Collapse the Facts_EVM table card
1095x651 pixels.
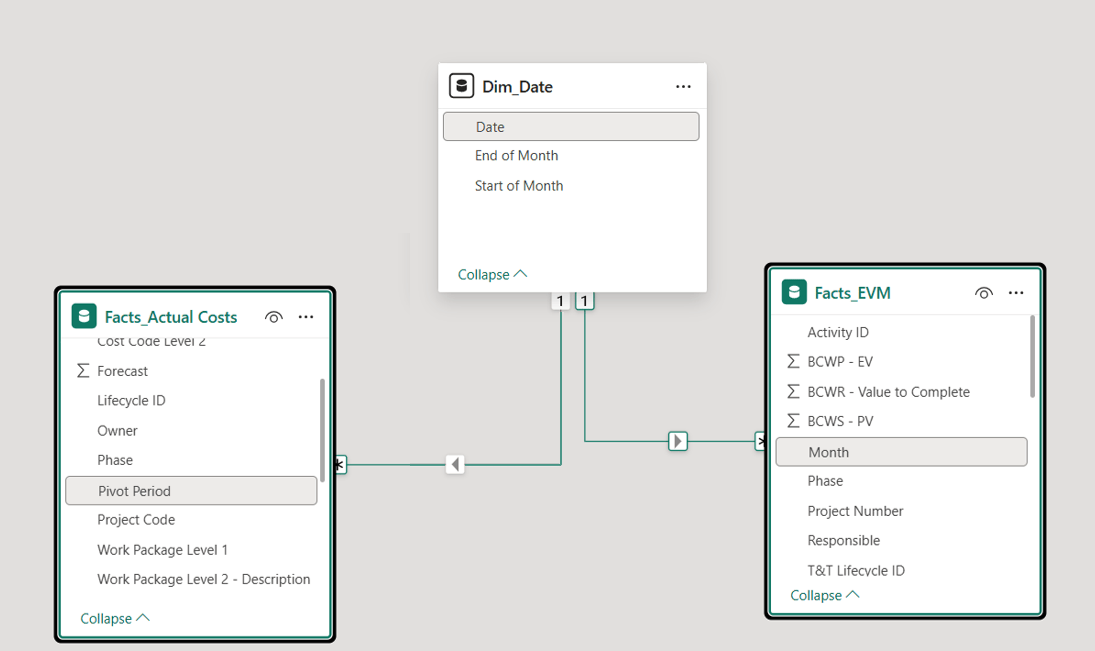(825, 595)
